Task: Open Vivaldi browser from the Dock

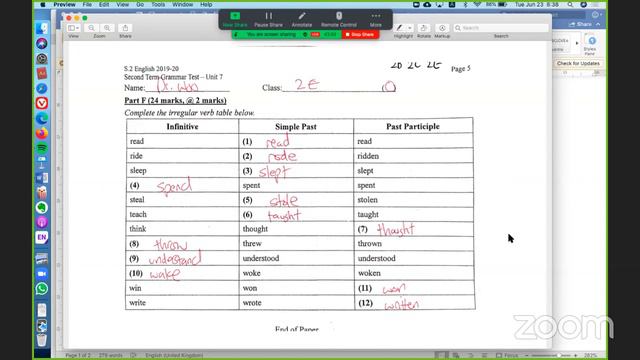Action: [42, 103]
